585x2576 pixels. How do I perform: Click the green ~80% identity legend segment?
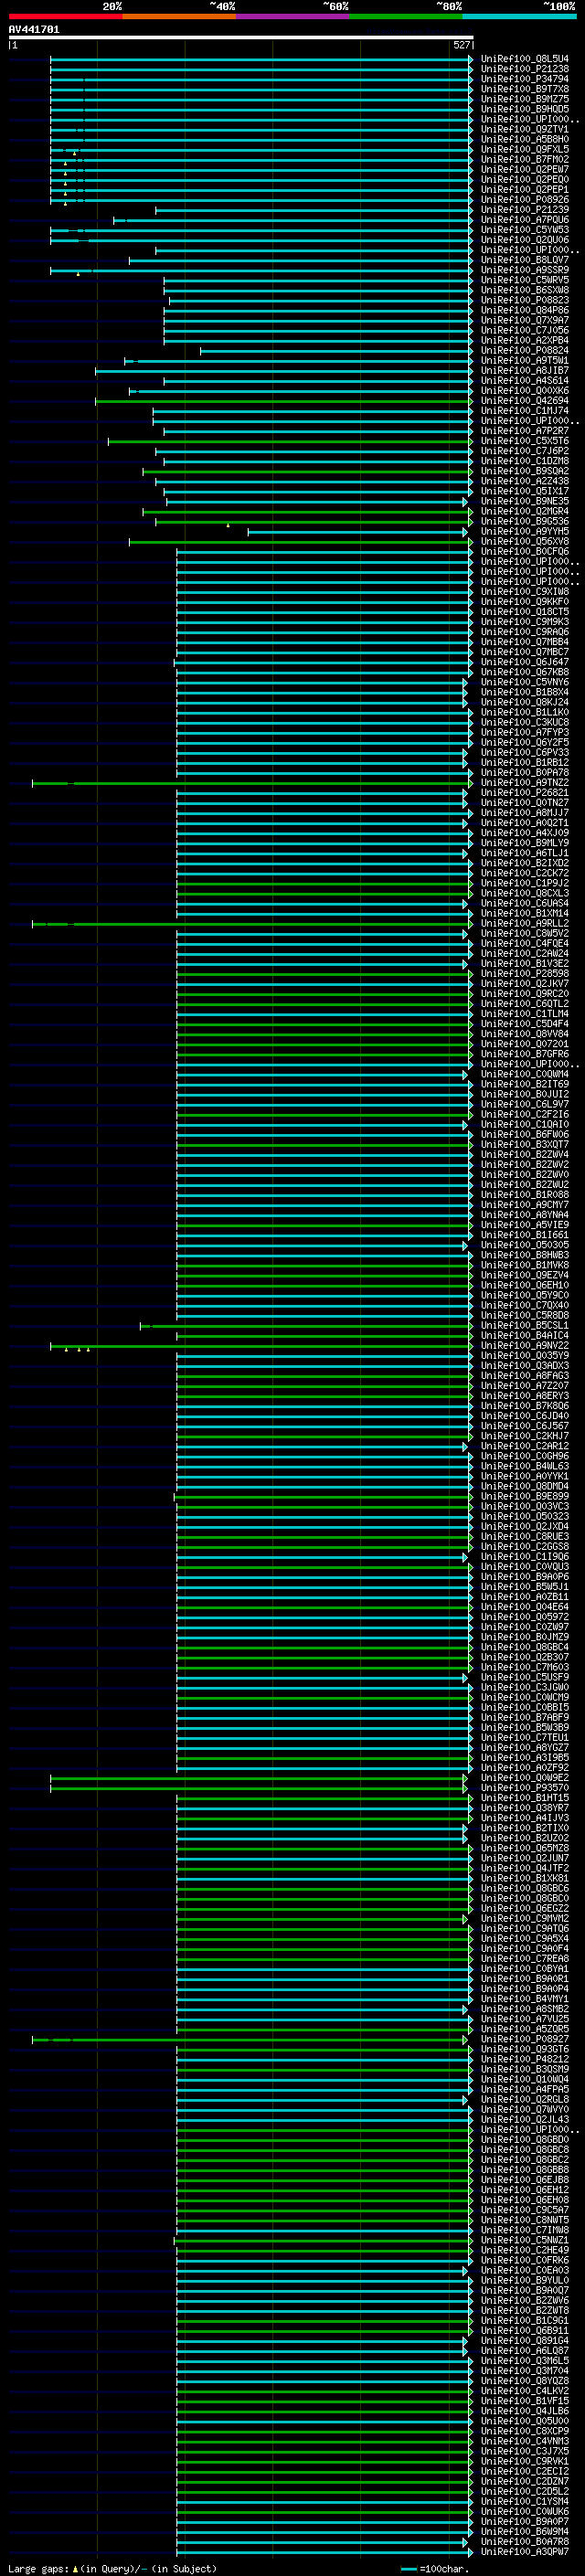tap(406, 16)
